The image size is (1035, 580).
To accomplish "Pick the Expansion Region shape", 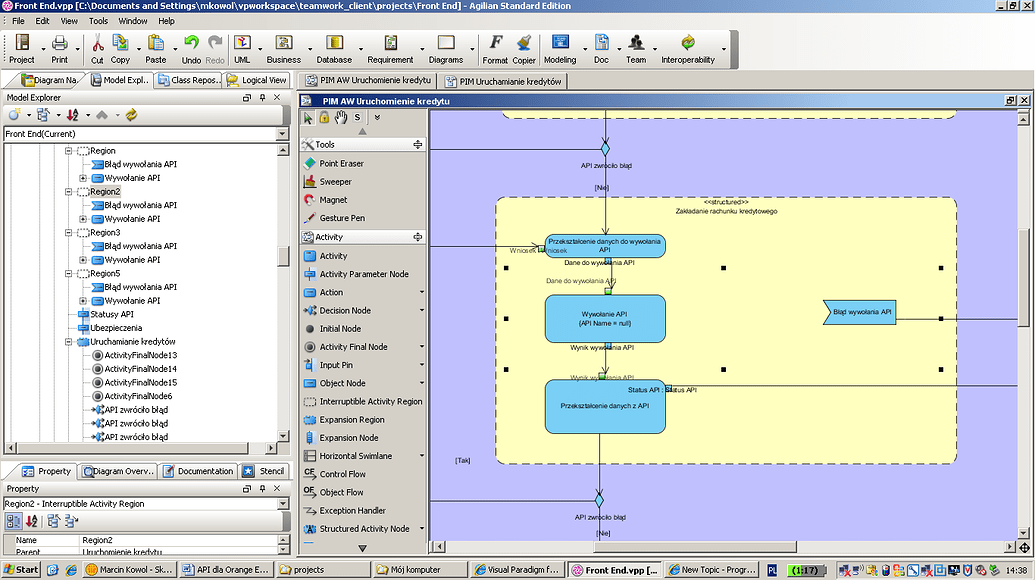I will pyautogui.click(x=344, y=420).
